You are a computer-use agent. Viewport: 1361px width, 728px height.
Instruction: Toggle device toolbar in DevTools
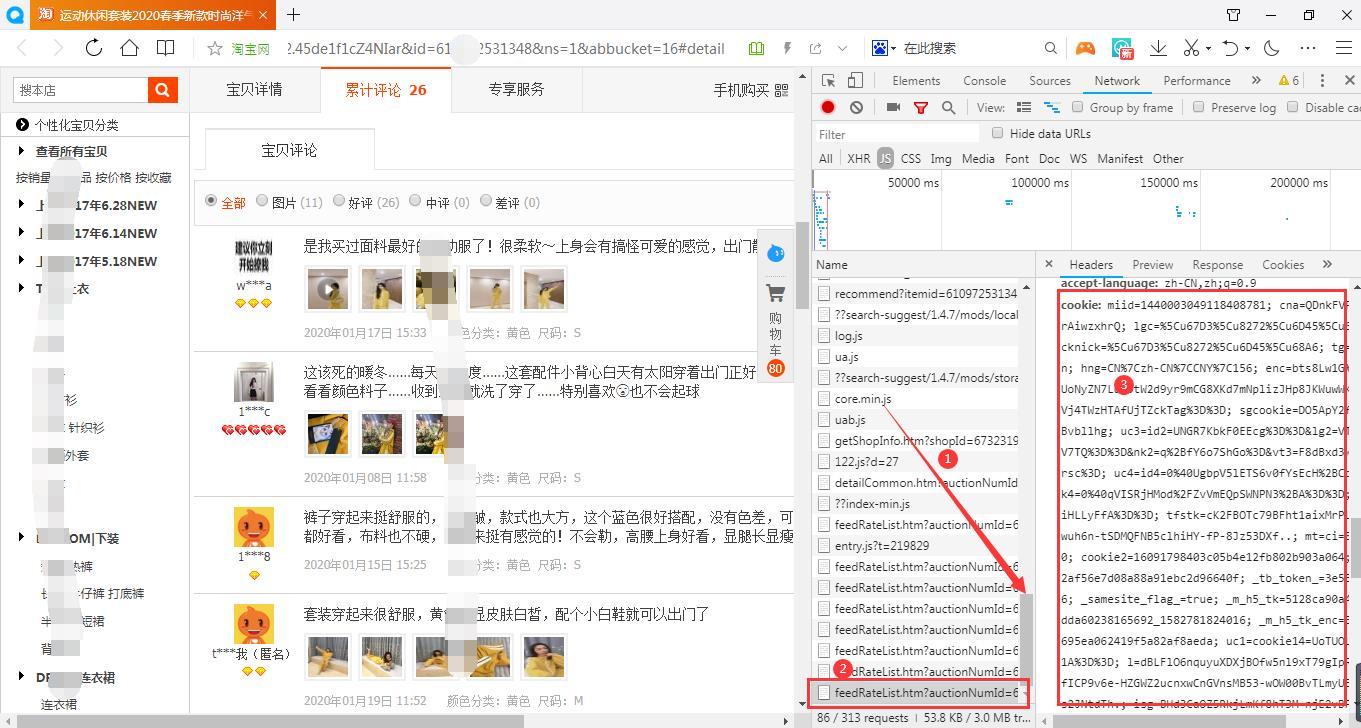855,81
